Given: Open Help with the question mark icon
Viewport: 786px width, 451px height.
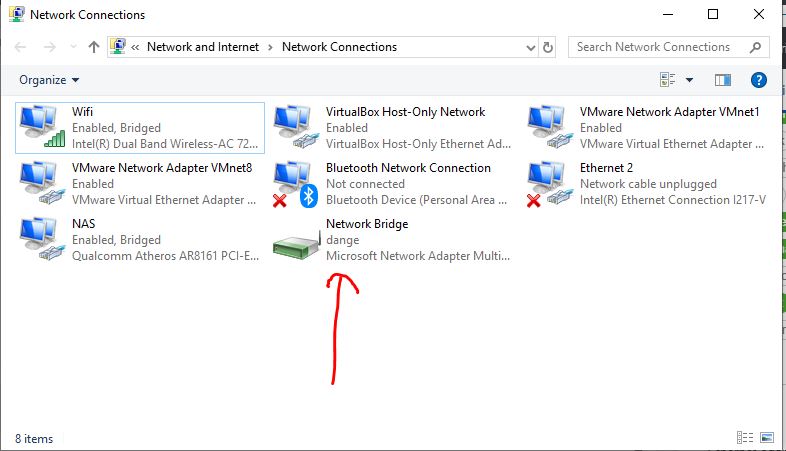Looking at the screenshot, I should pyautogui.click(x=758, y=80).
